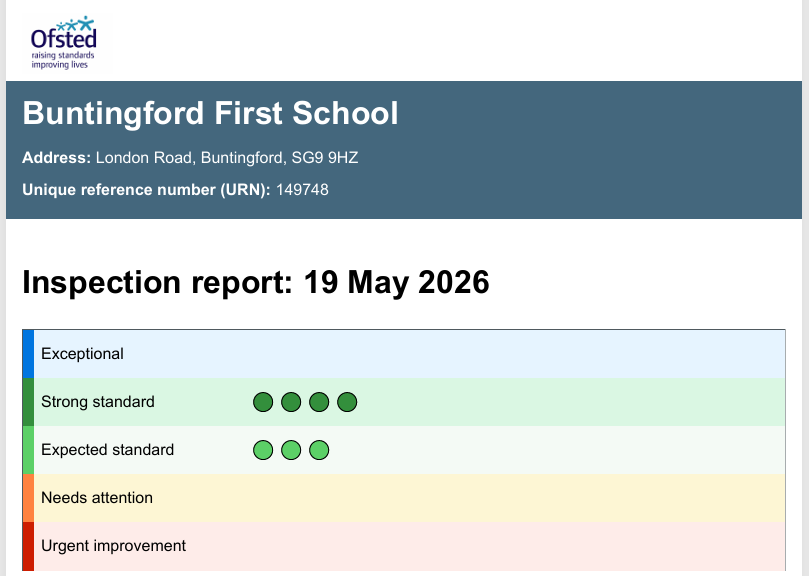809x576 pixels.
Task: Click the URN value 149748
Action: 302,189
